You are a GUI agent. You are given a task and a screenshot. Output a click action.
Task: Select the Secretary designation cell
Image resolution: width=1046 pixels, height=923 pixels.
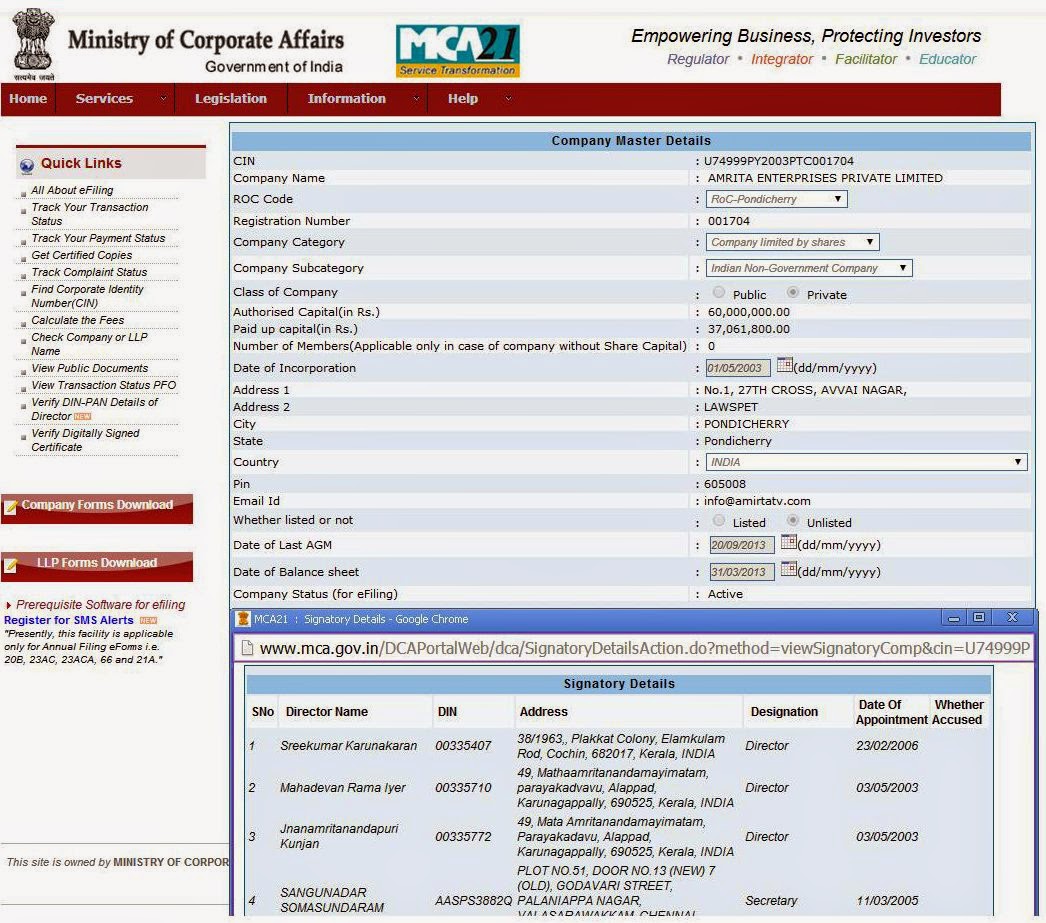coord(771,900)
